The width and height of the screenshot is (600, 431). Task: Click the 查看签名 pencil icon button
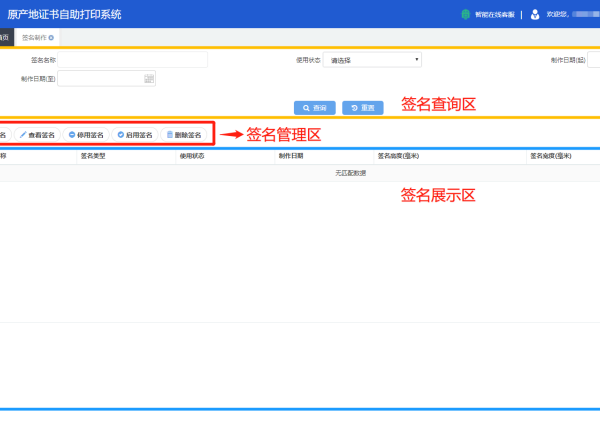coord(37,135)
